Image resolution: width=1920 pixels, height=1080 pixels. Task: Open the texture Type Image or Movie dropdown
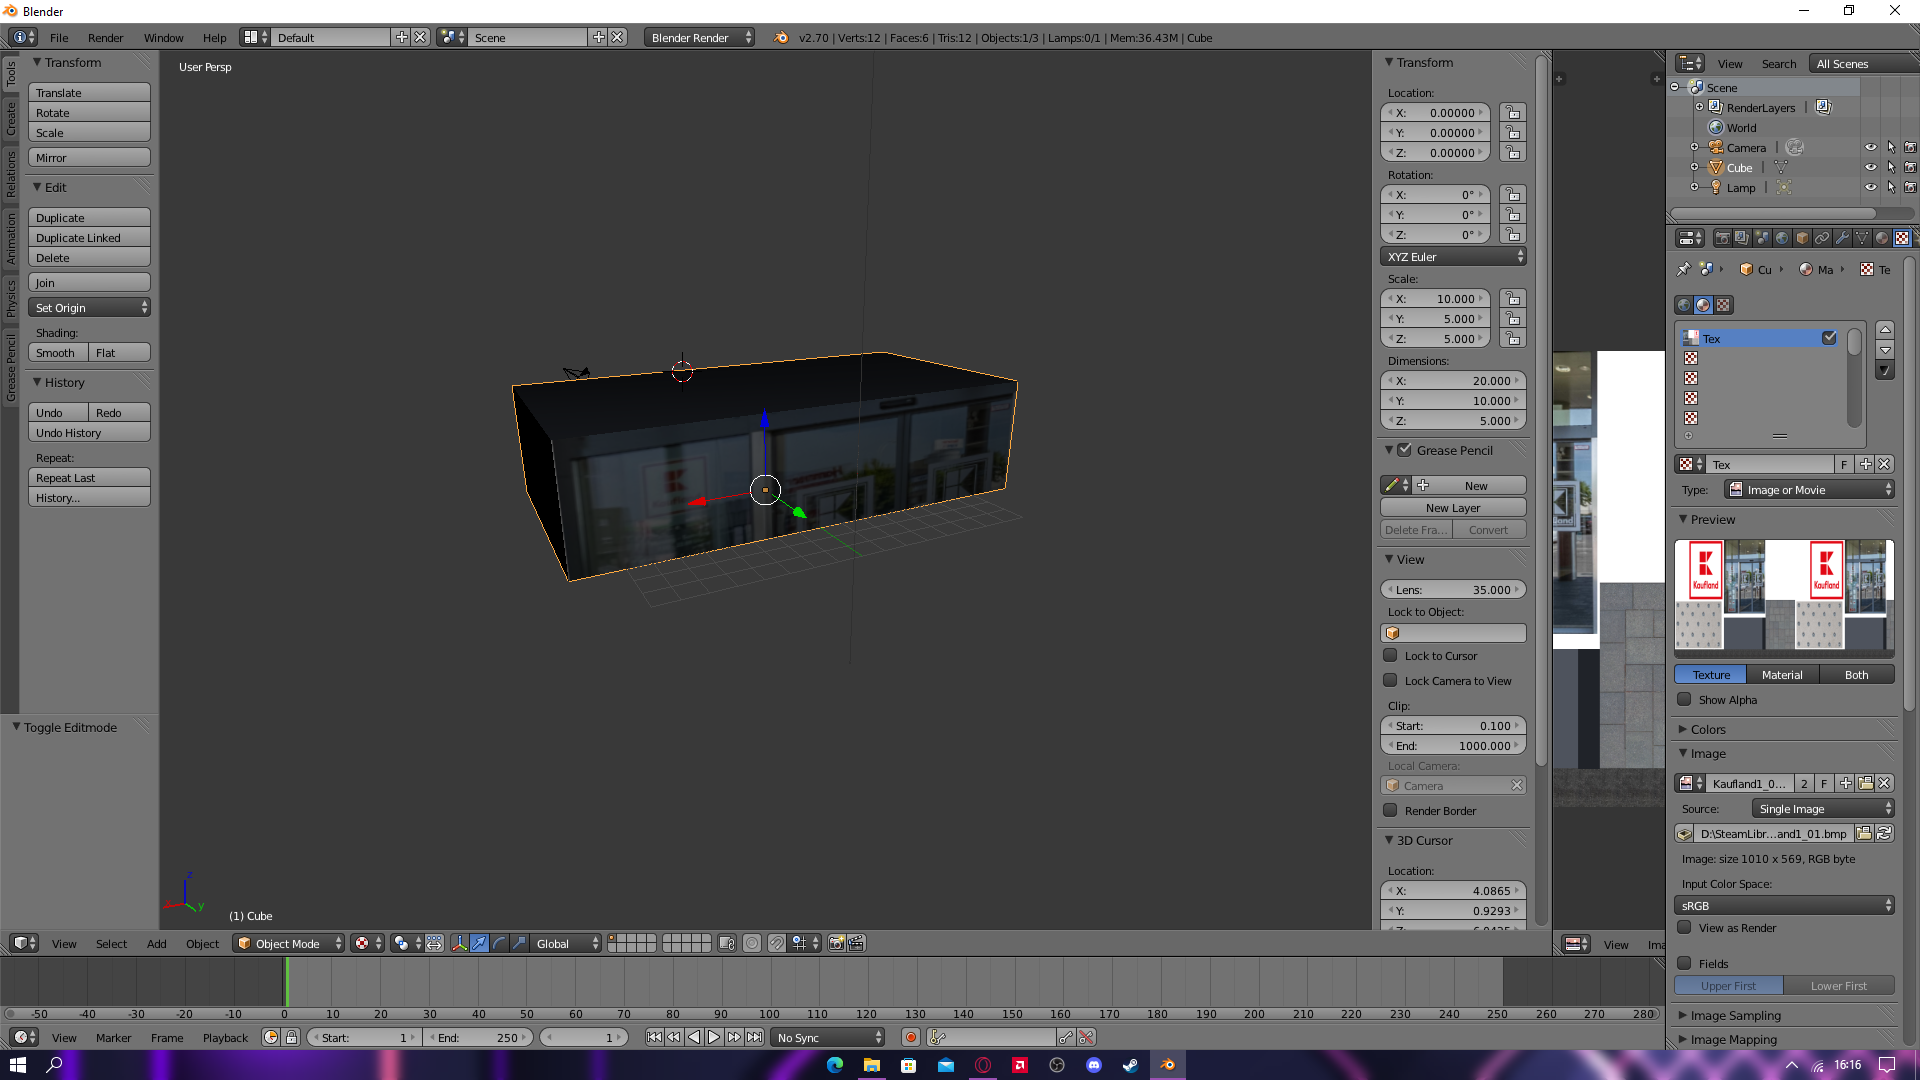pos(1809,490)
